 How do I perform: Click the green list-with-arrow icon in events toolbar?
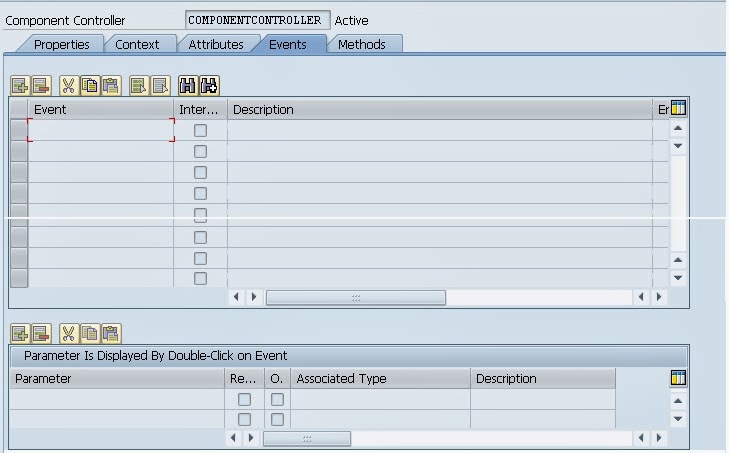tap(139, 86)
